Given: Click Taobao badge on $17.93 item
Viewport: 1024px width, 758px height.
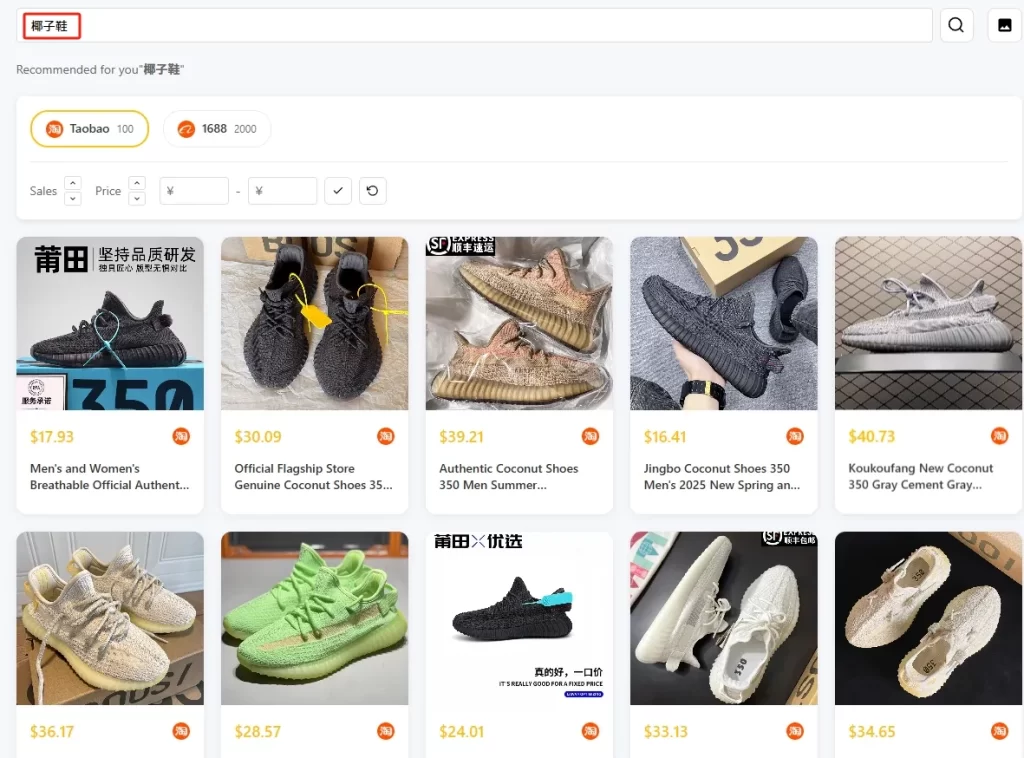Looking at the screenshot, I should click(x=181, y=436).
